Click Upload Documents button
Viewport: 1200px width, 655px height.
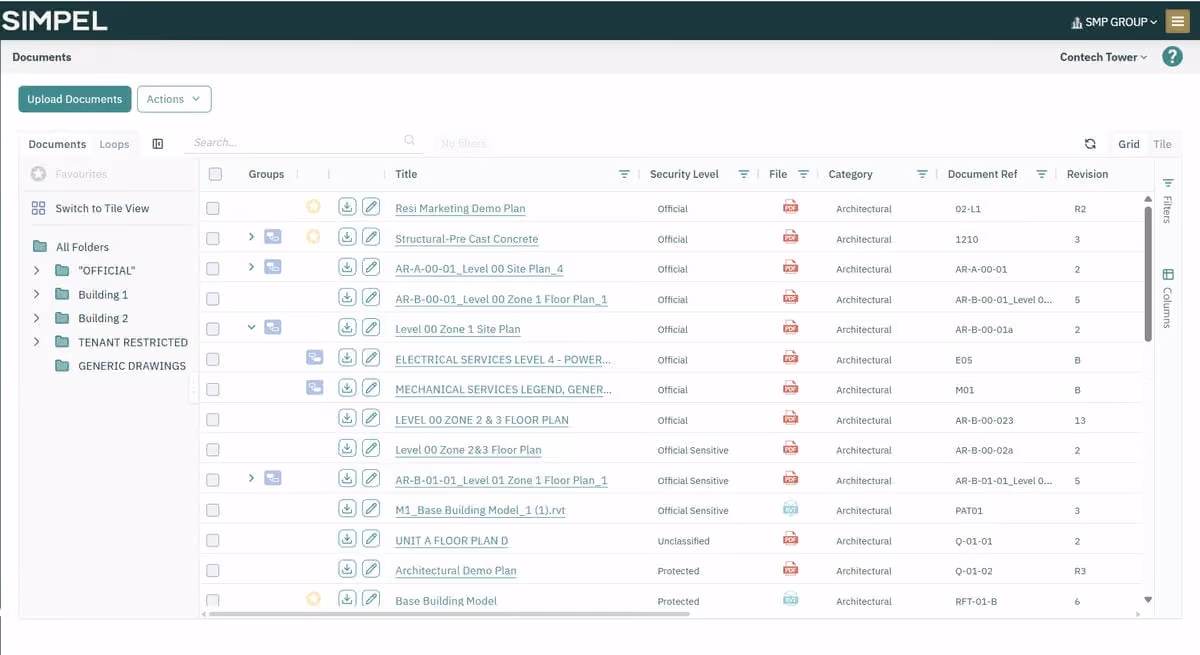(75, 99)
